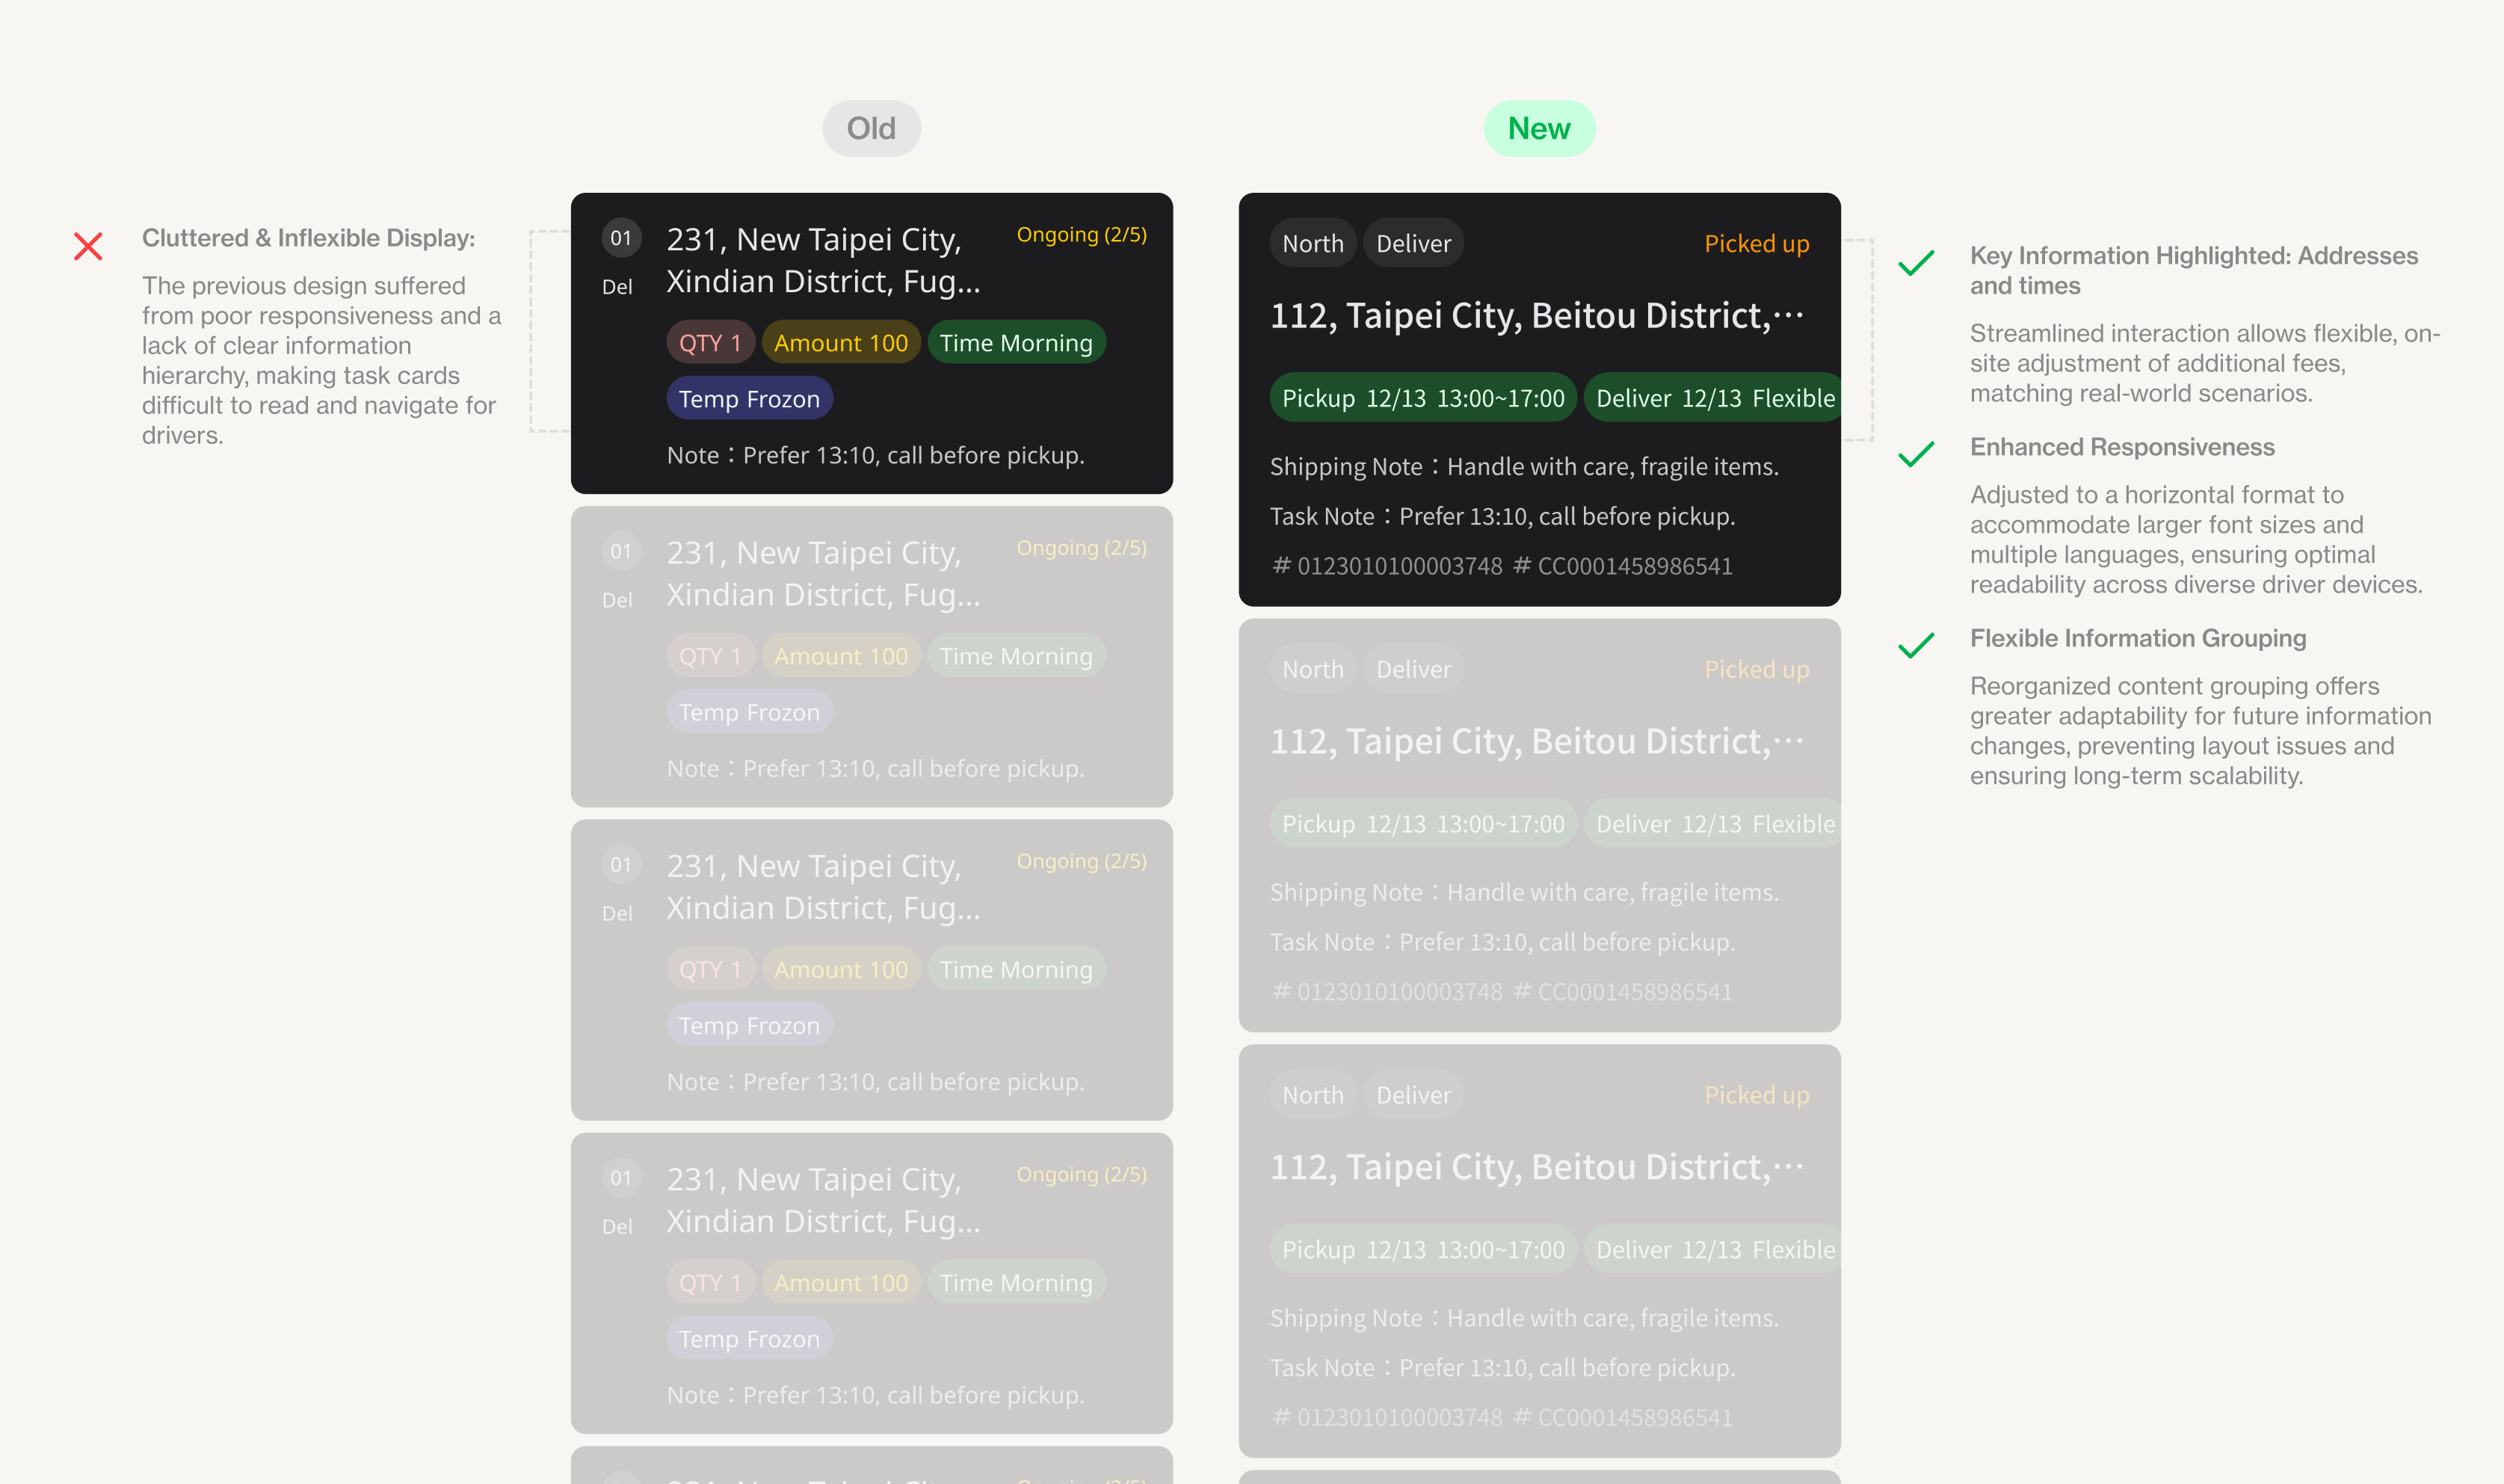2504x1484 pixels.
Task: Click the orange Picked up status on active card
Action: click(1756, 243)
